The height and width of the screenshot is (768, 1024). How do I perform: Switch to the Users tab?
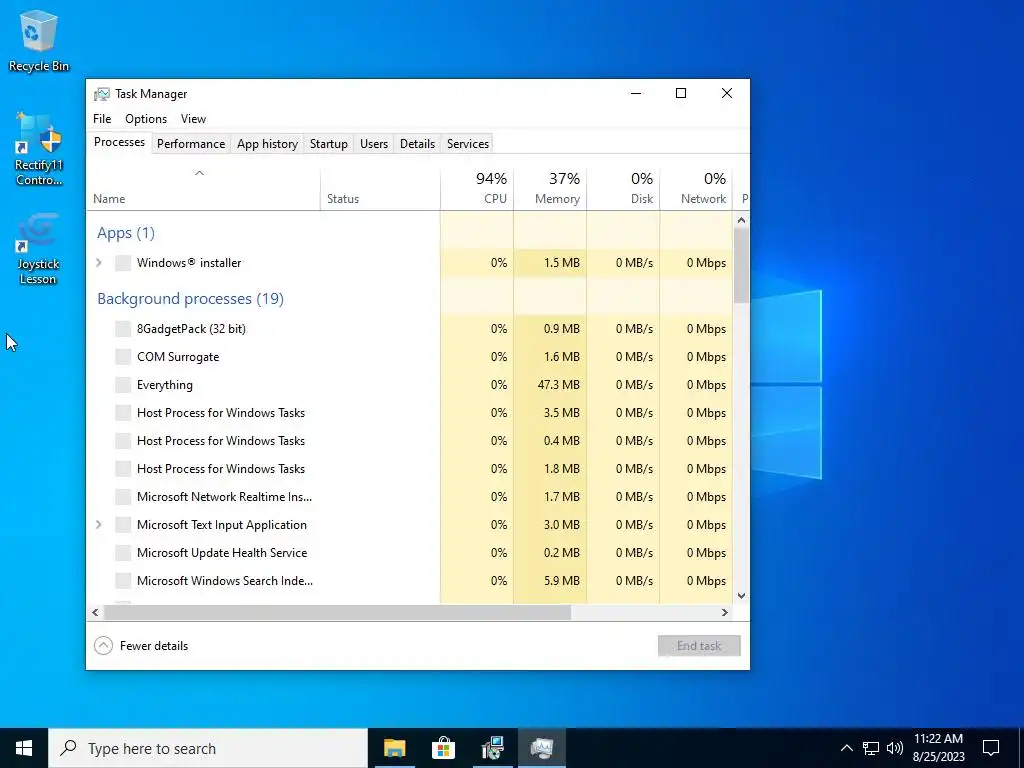pos(374,144)
